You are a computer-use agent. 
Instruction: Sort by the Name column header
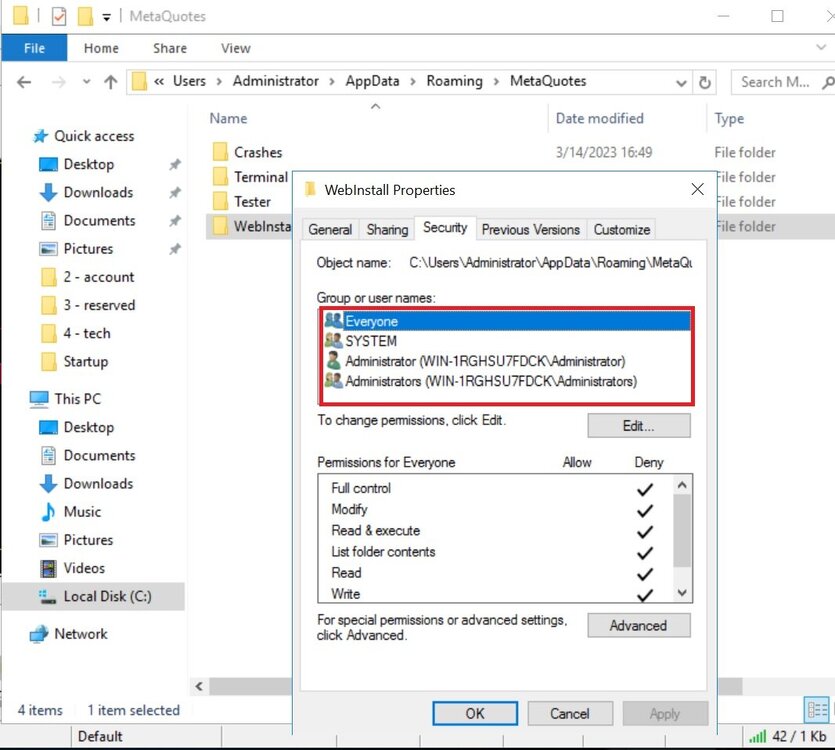(x=228, y=118)
